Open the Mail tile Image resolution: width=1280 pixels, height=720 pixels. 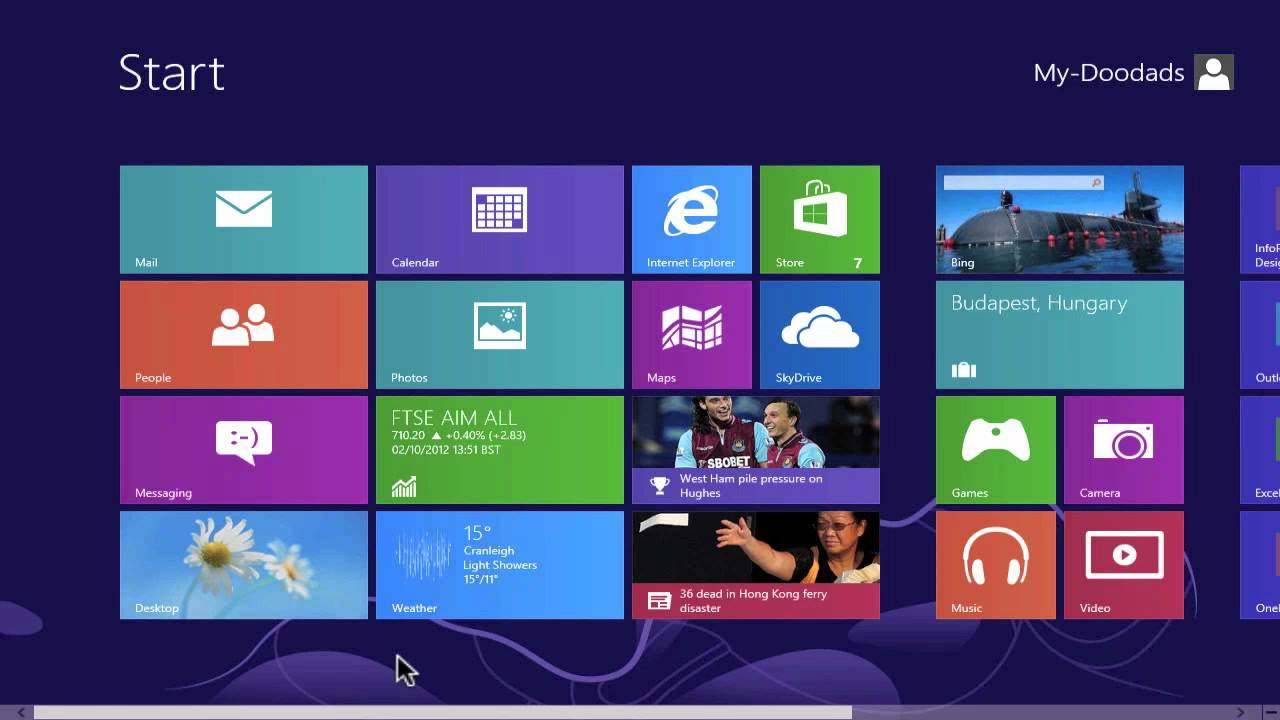tap(244, 219)
